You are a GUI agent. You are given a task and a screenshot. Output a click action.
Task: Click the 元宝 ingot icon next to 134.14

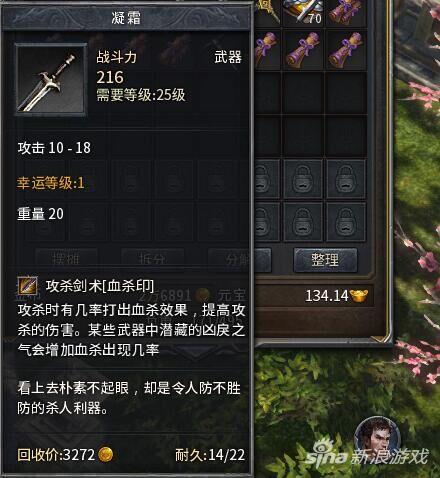[359, 296]
